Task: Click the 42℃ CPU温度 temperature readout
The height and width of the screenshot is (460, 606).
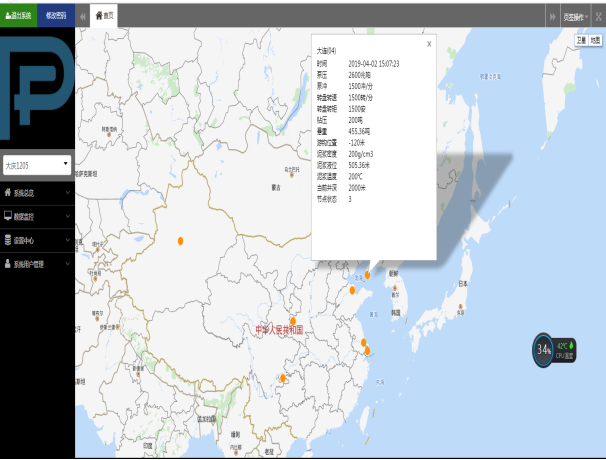Action: pos(565,350)
